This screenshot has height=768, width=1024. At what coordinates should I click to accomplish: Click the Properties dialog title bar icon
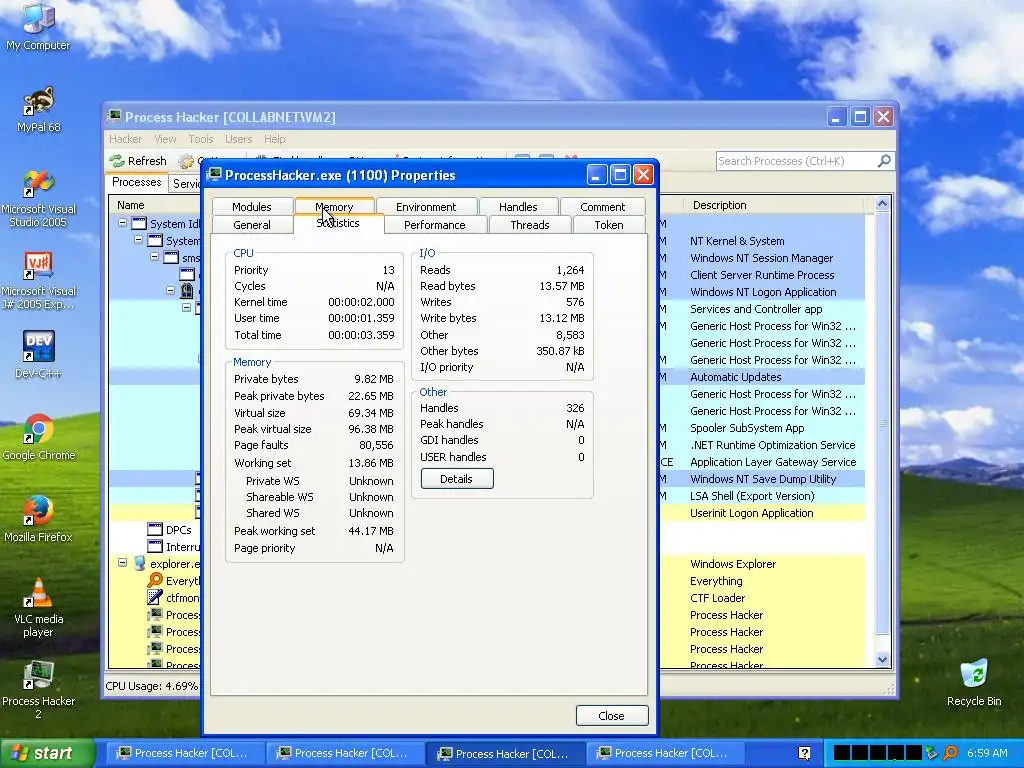click(214, 175)
